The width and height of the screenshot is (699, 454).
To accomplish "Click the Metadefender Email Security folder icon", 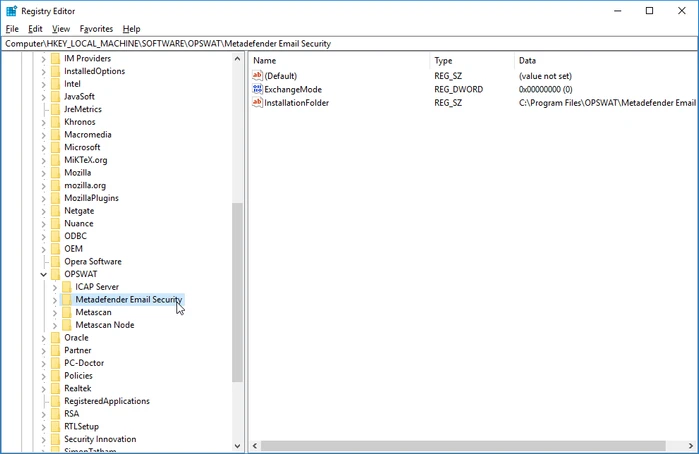I will point(66,300).
